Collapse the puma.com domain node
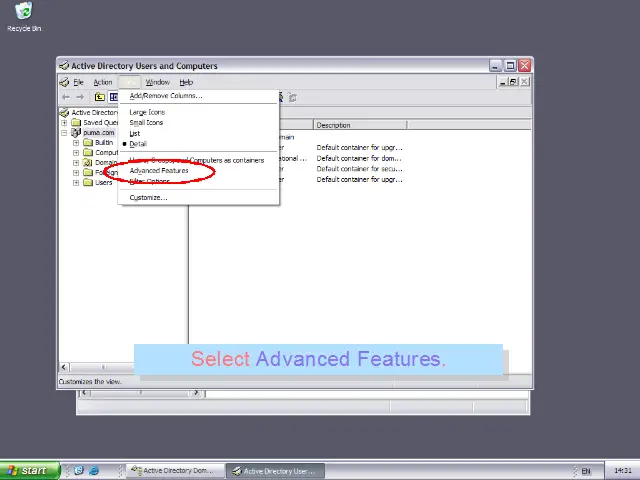The width and height of the screenshot is (640, 480). point(64,133)
